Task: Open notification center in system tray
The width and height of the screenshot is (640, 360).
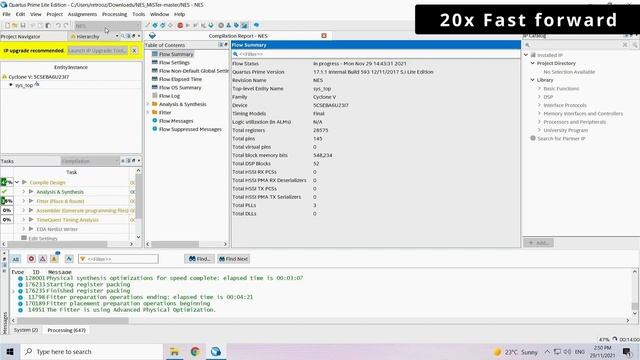Action: (x=627, y=351)
